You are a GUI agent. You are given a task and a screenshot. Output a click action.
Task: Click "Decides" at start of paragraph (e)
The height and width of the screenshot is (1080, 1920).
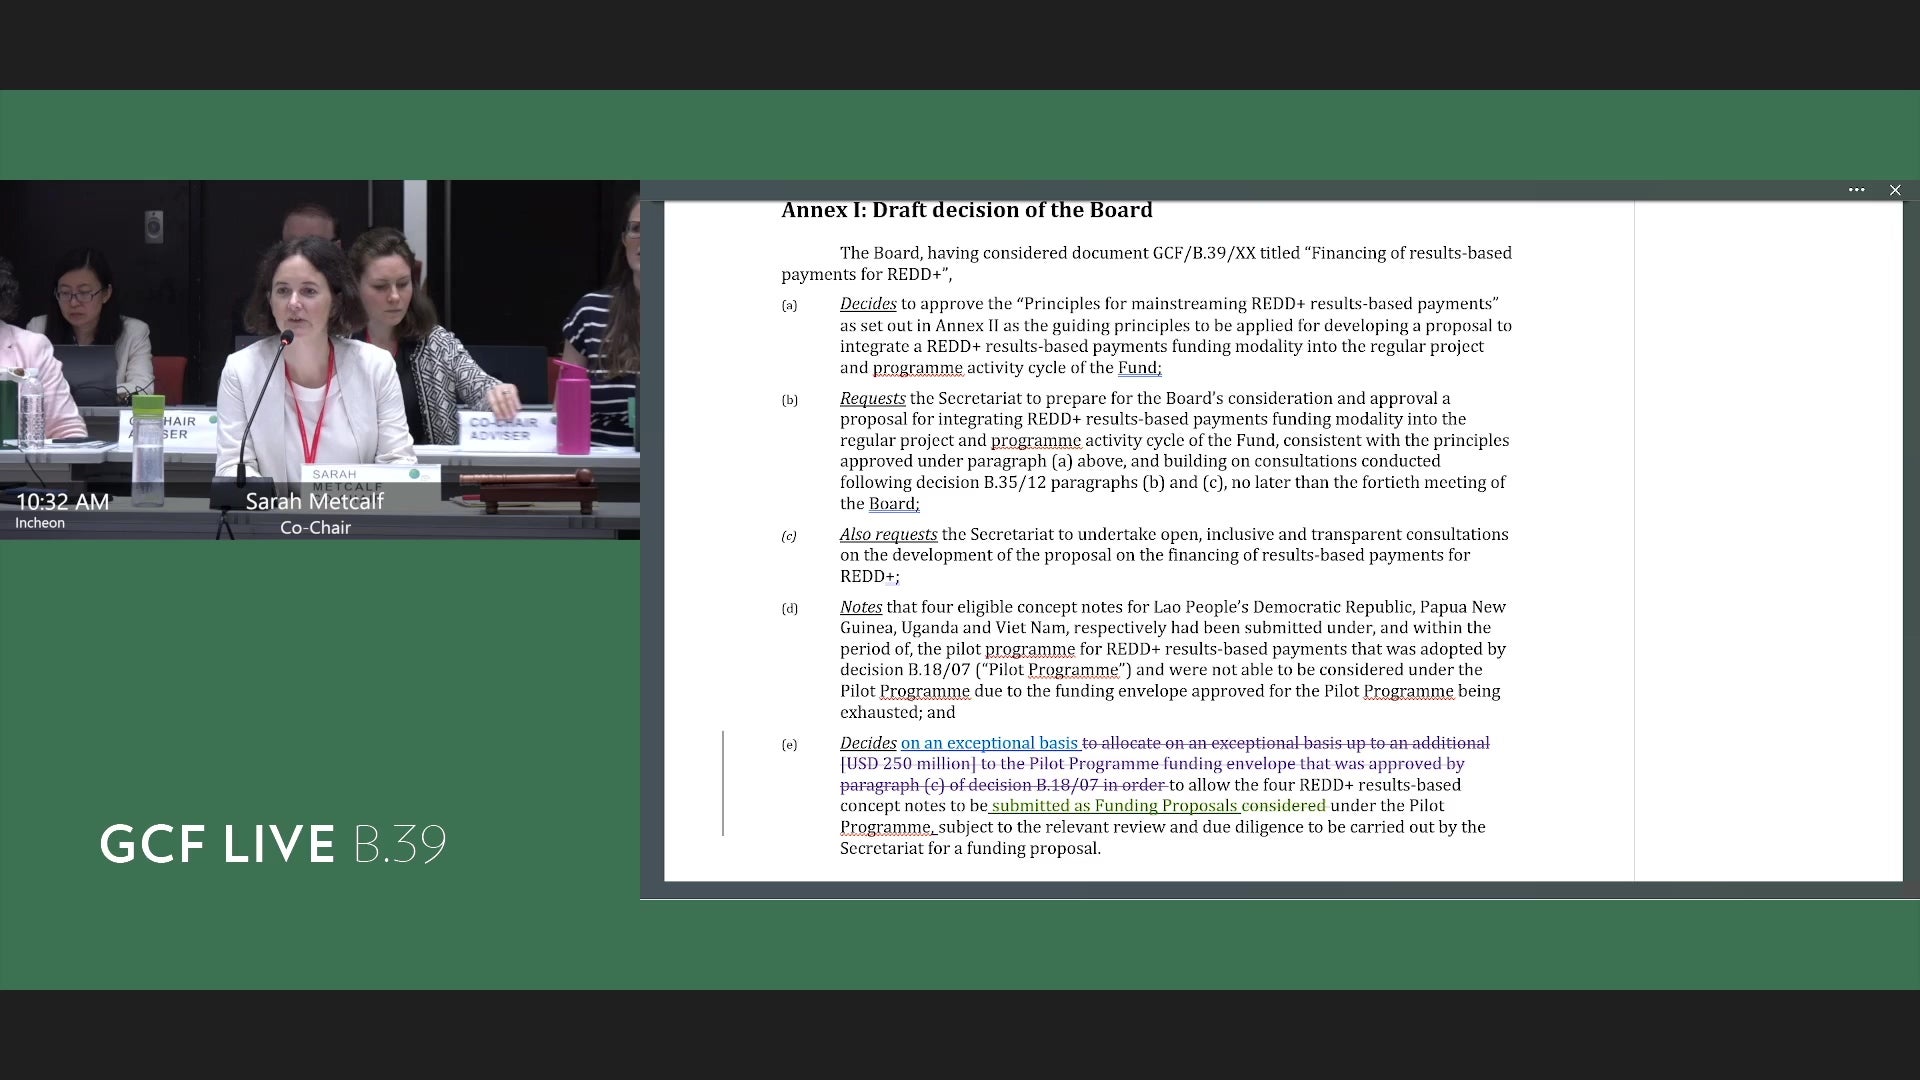(x=868, y=743)
